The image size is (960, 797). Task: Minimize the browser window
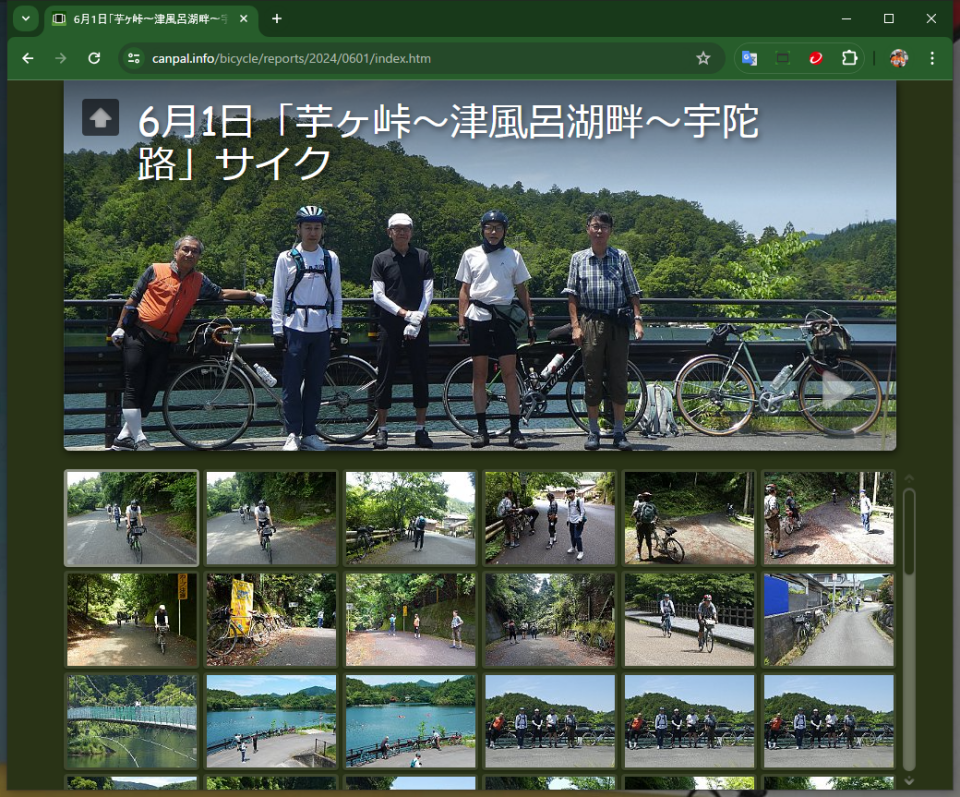pos(846,19)
